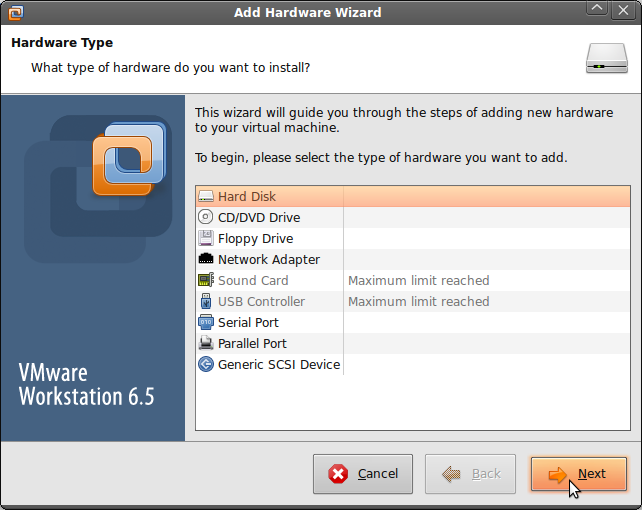Click the greyed "Sound Card" entry

click(x=253, y=280)
